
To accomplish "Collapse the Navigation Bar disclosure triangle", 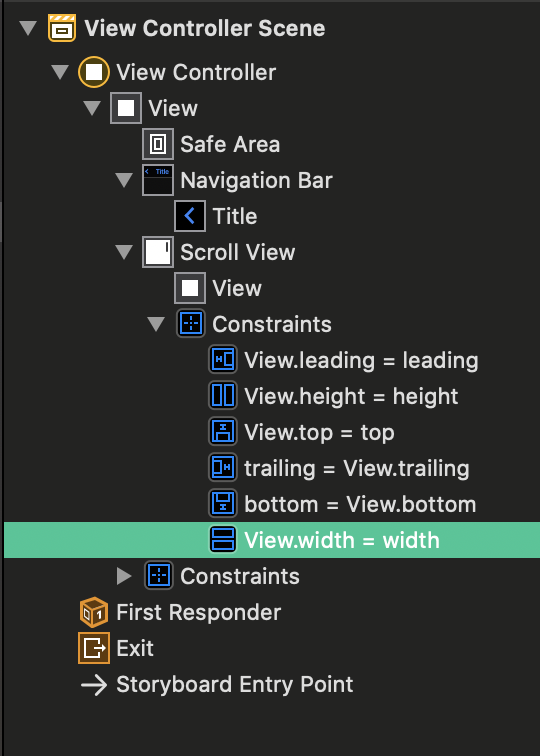I will 124,181.
